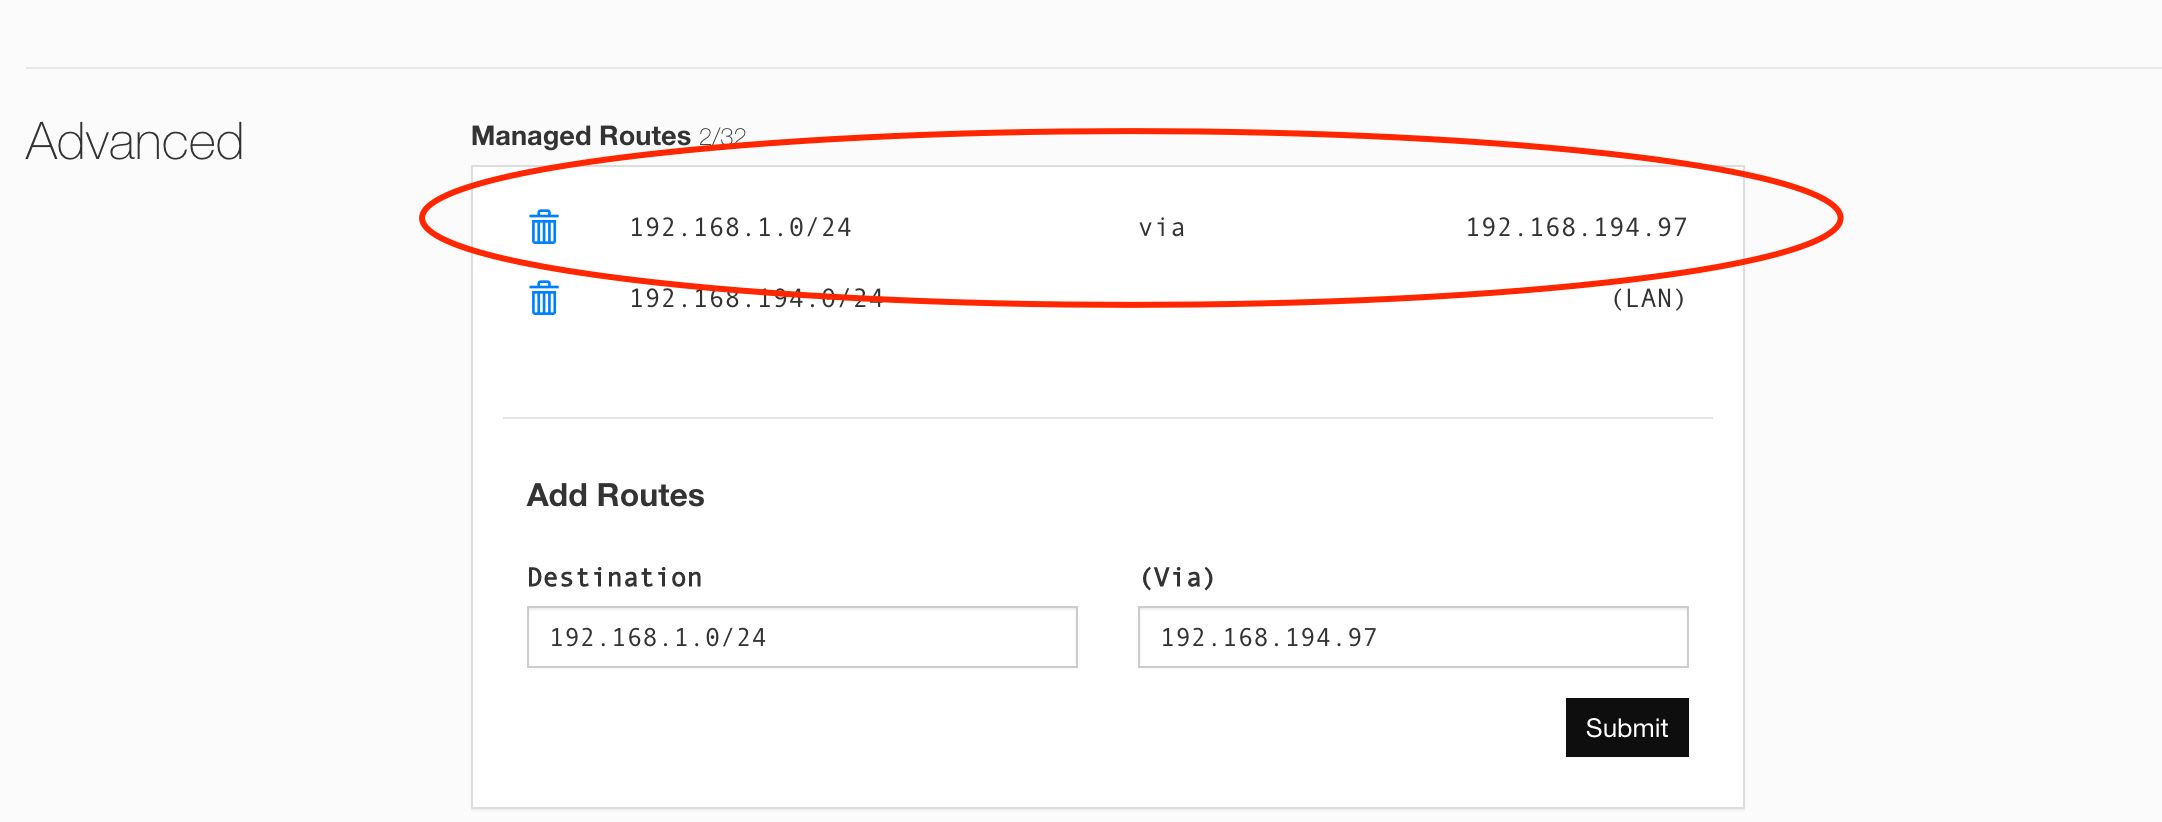Click the separator line above Advanced section
The image size is (2162, 822).
1094,68
